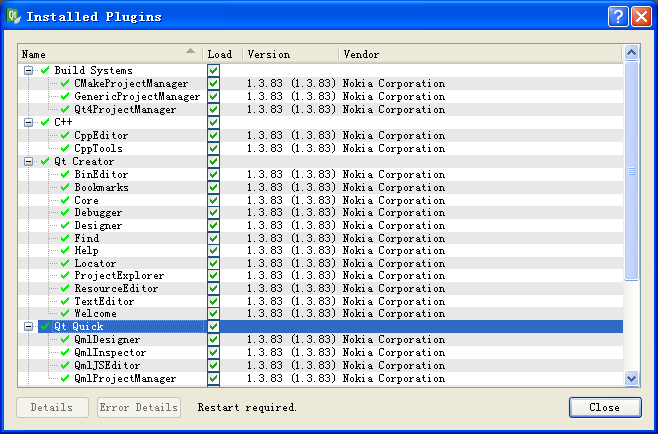Click Nokia Corporation vendor cell in Bookmarks row
This screenshot has height=434, width=658.
(x=394, y=187)
